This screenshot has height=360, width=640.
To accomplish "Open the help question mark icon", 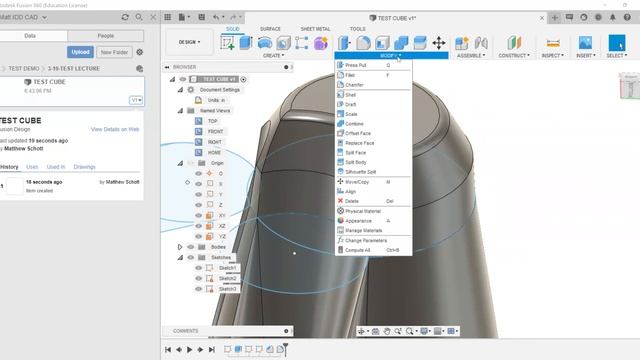I will [x=627, y=17].
